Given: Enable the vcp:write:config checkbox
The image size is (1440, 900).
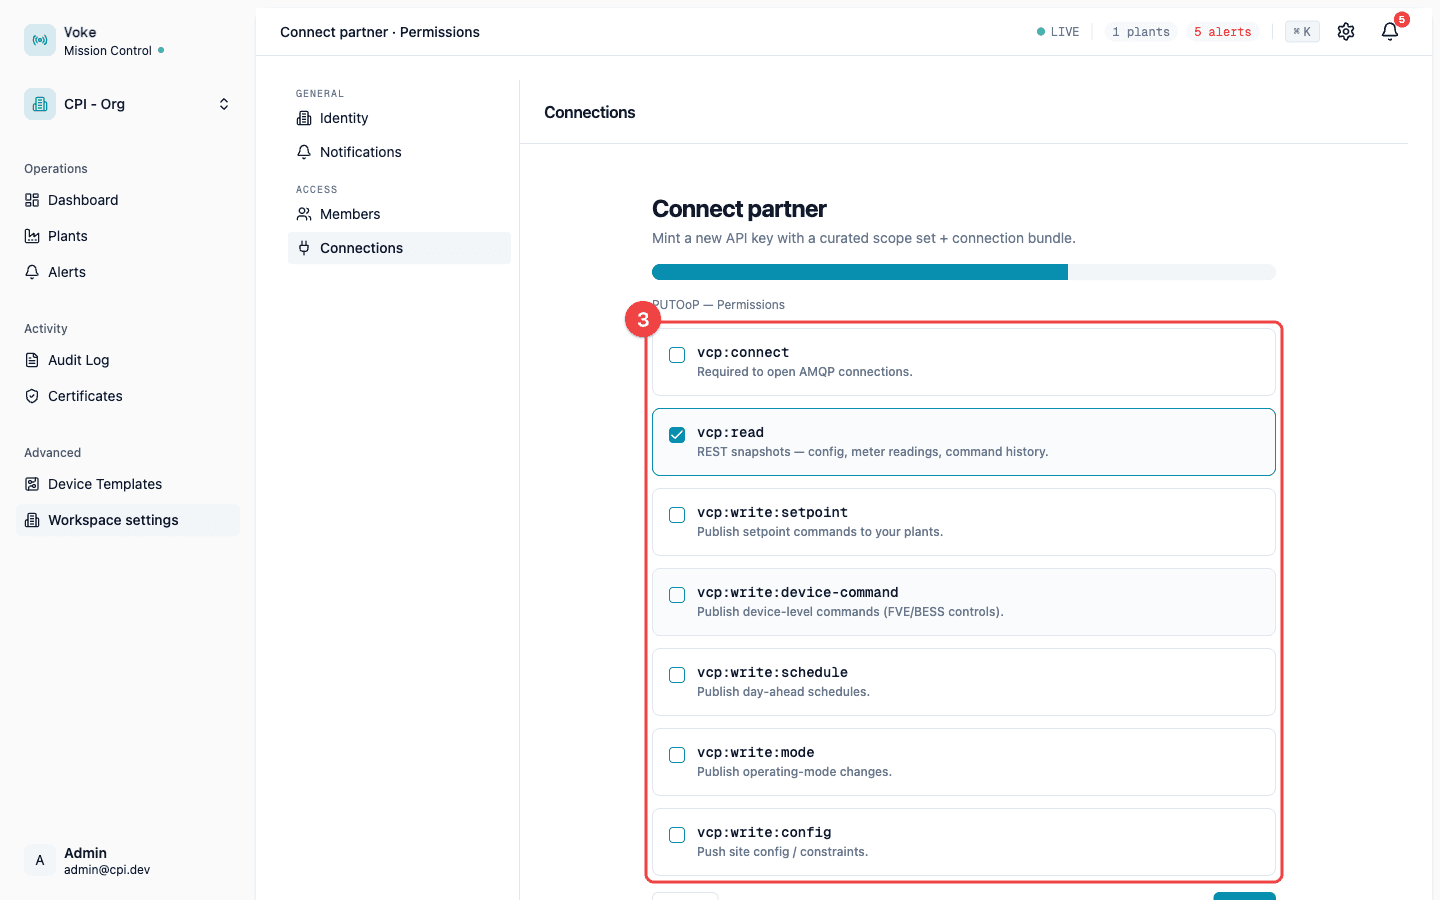Looking at the screenshot, I should [x=677, y=835].
